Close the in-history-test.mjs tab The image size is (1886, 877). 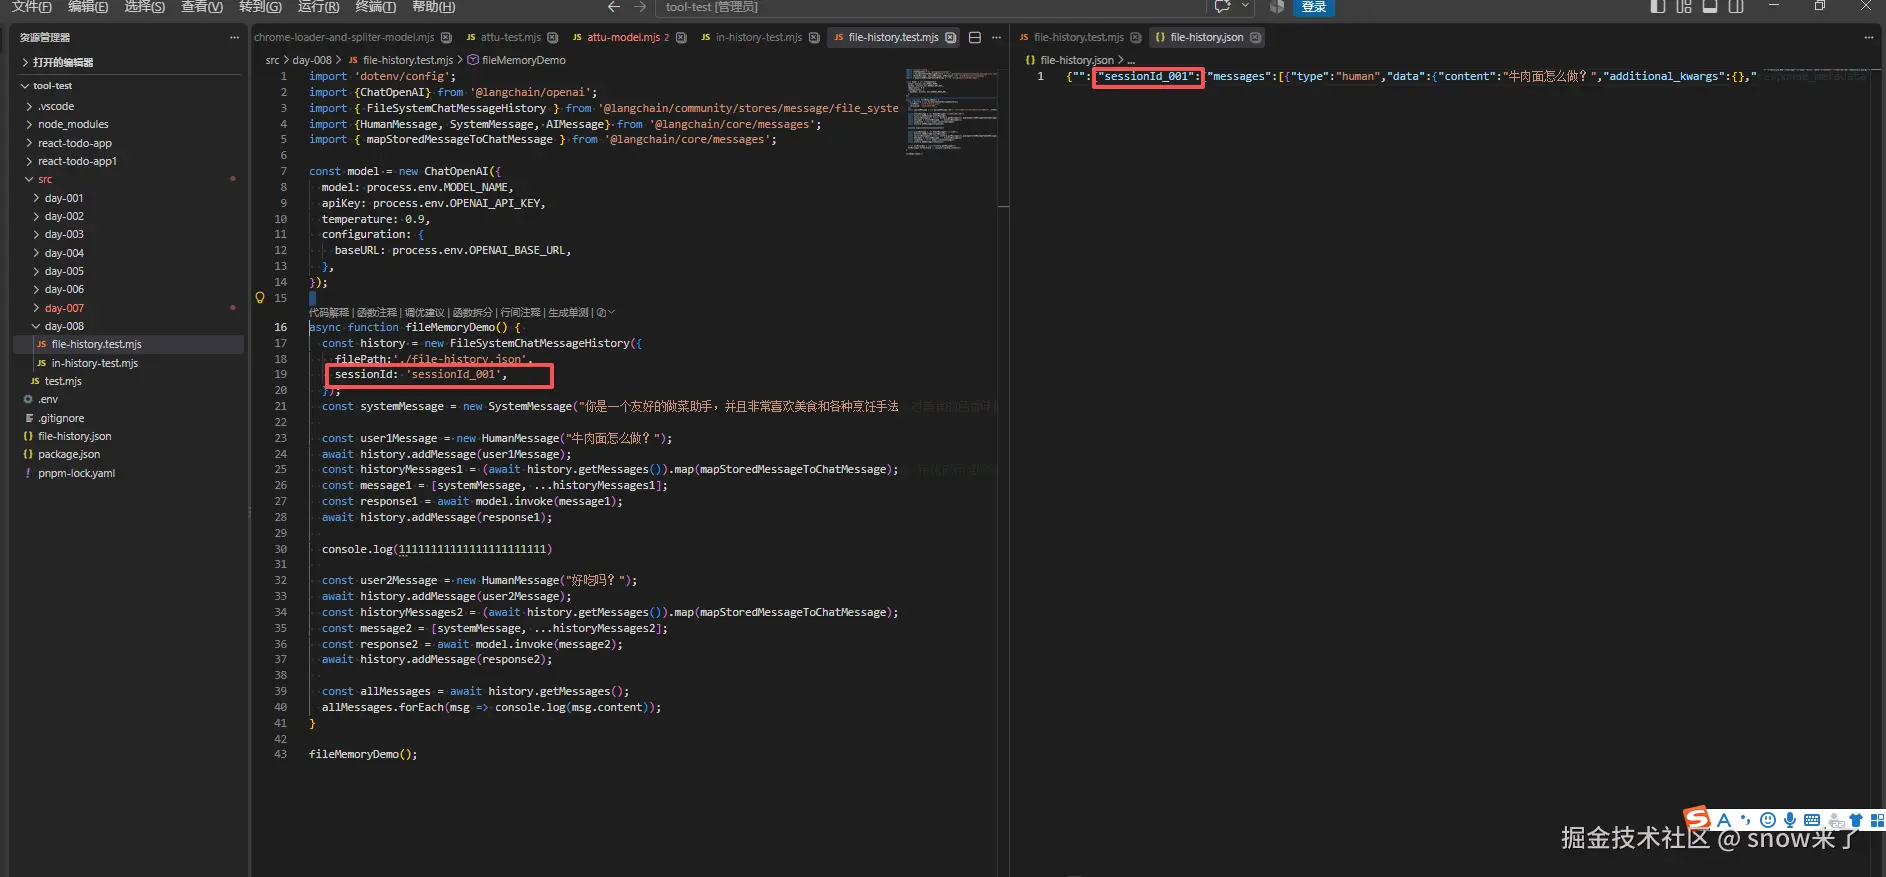pos(814,37)
